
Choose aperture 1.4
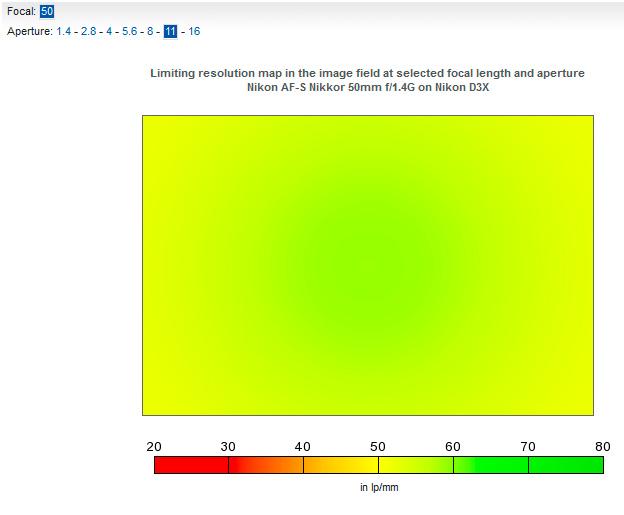(64, 31)
